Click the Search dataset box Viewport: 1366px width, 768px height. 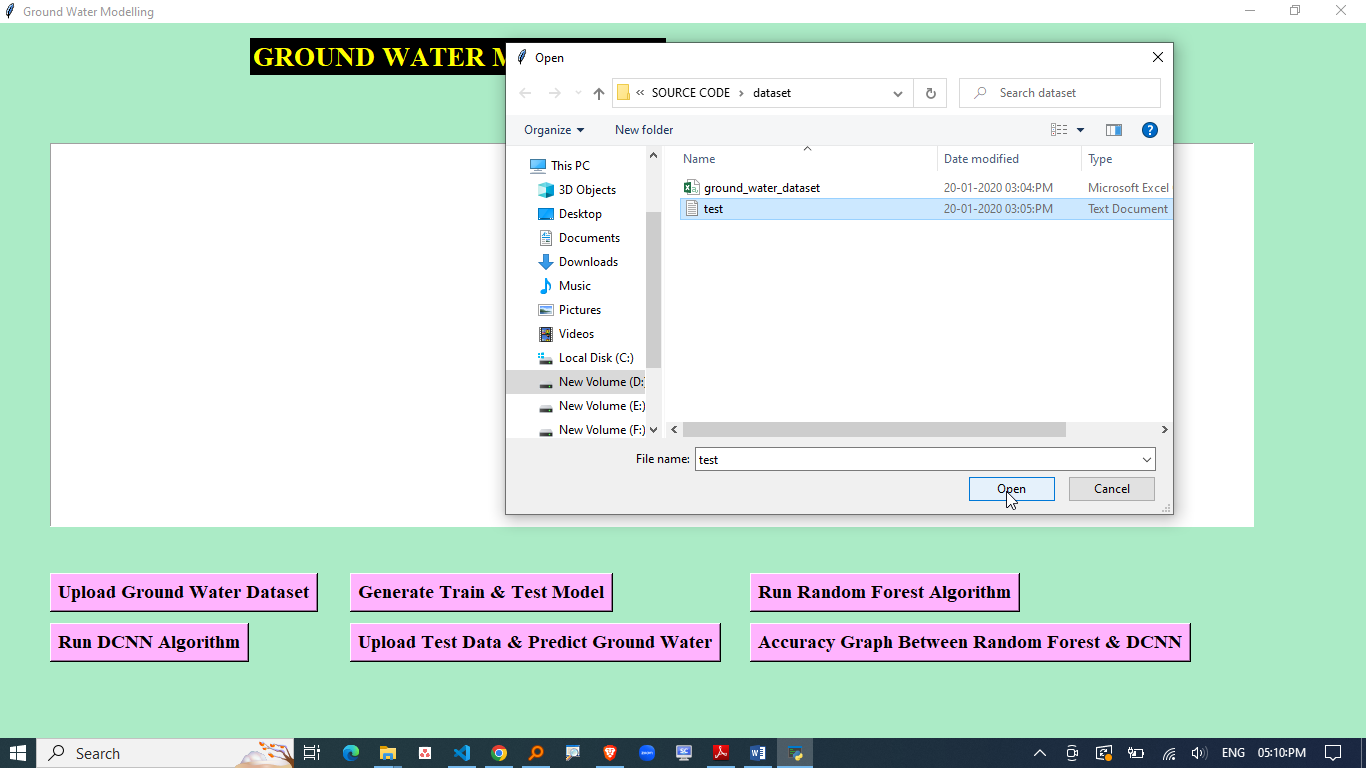click(x=1060, y=93)
